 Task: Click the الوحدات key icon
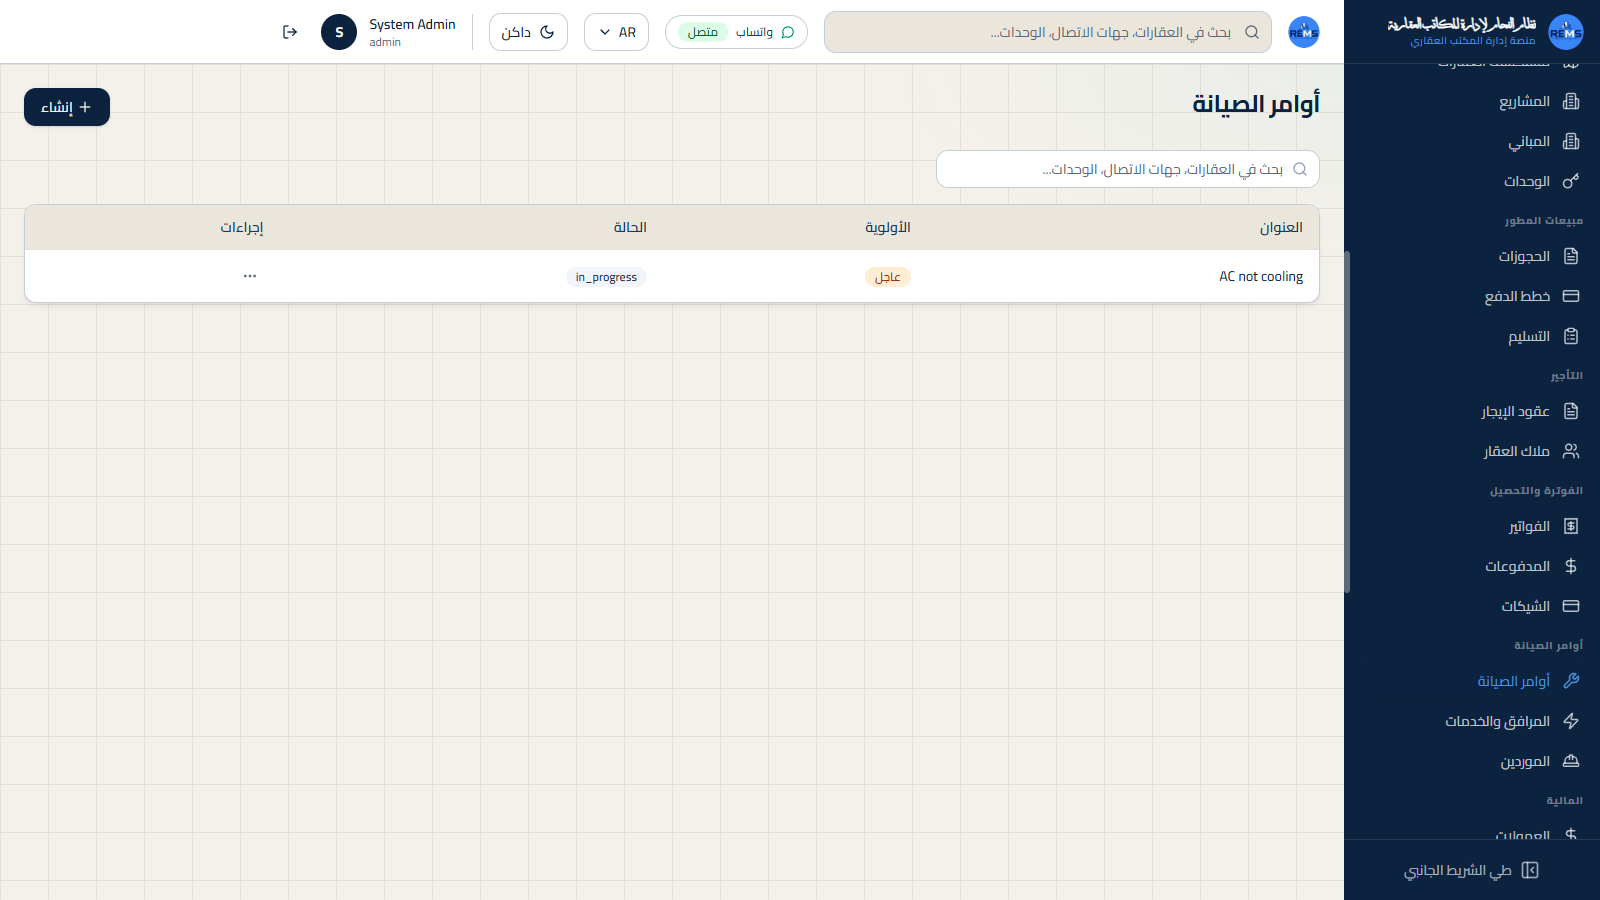1571,181
